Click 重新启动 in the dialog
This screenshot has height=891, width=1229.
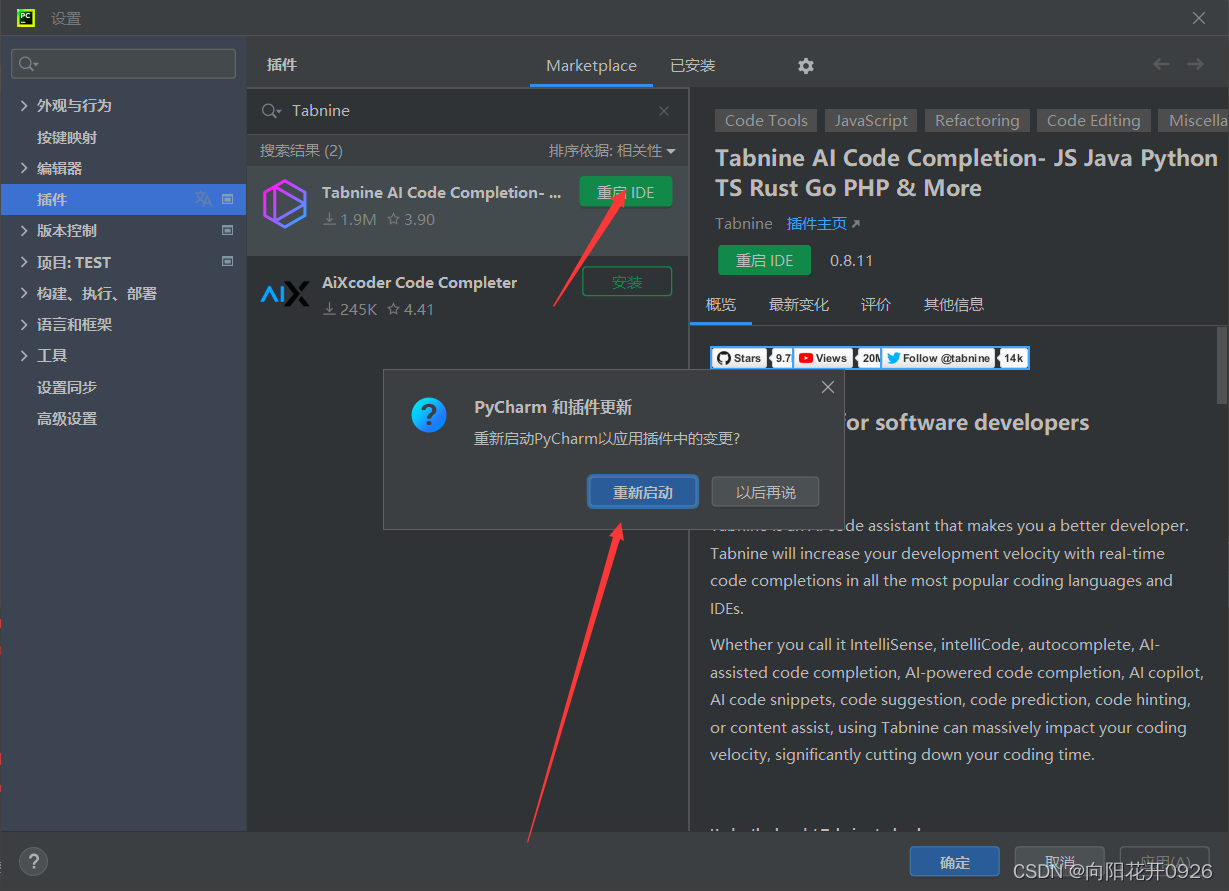pyautogui.click(x=643, y=492)
